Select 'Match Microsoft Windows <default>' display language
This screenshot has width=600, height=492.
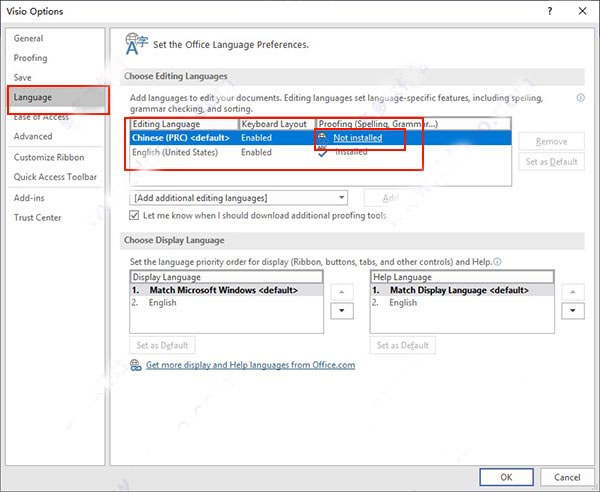(x=227, y=290)
